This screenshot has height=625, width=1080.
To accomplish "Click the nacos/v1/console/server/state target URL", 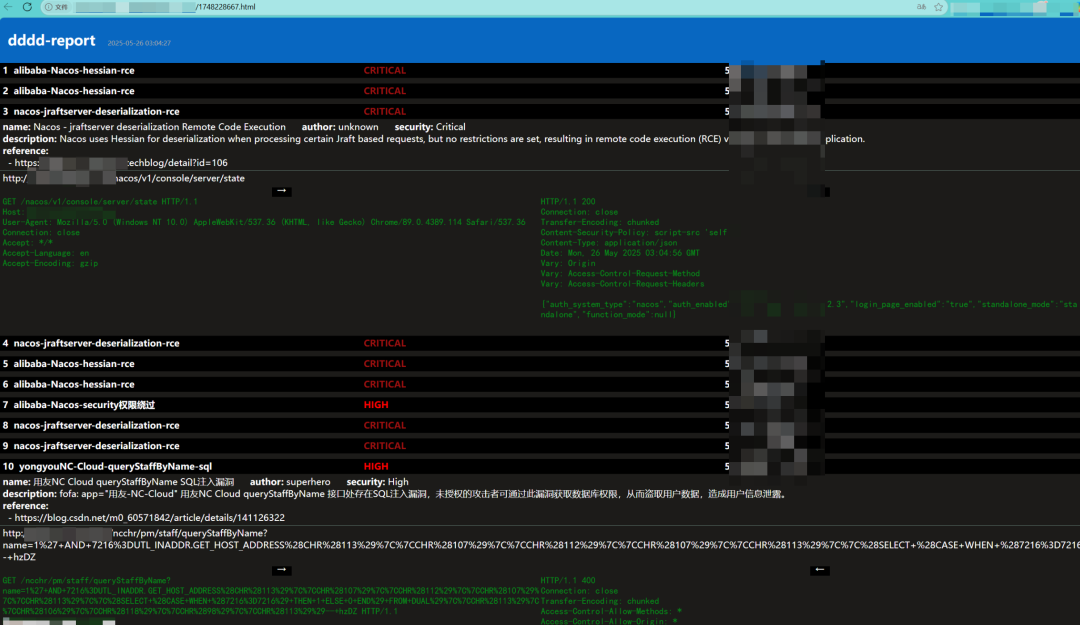I will (123, 178).
